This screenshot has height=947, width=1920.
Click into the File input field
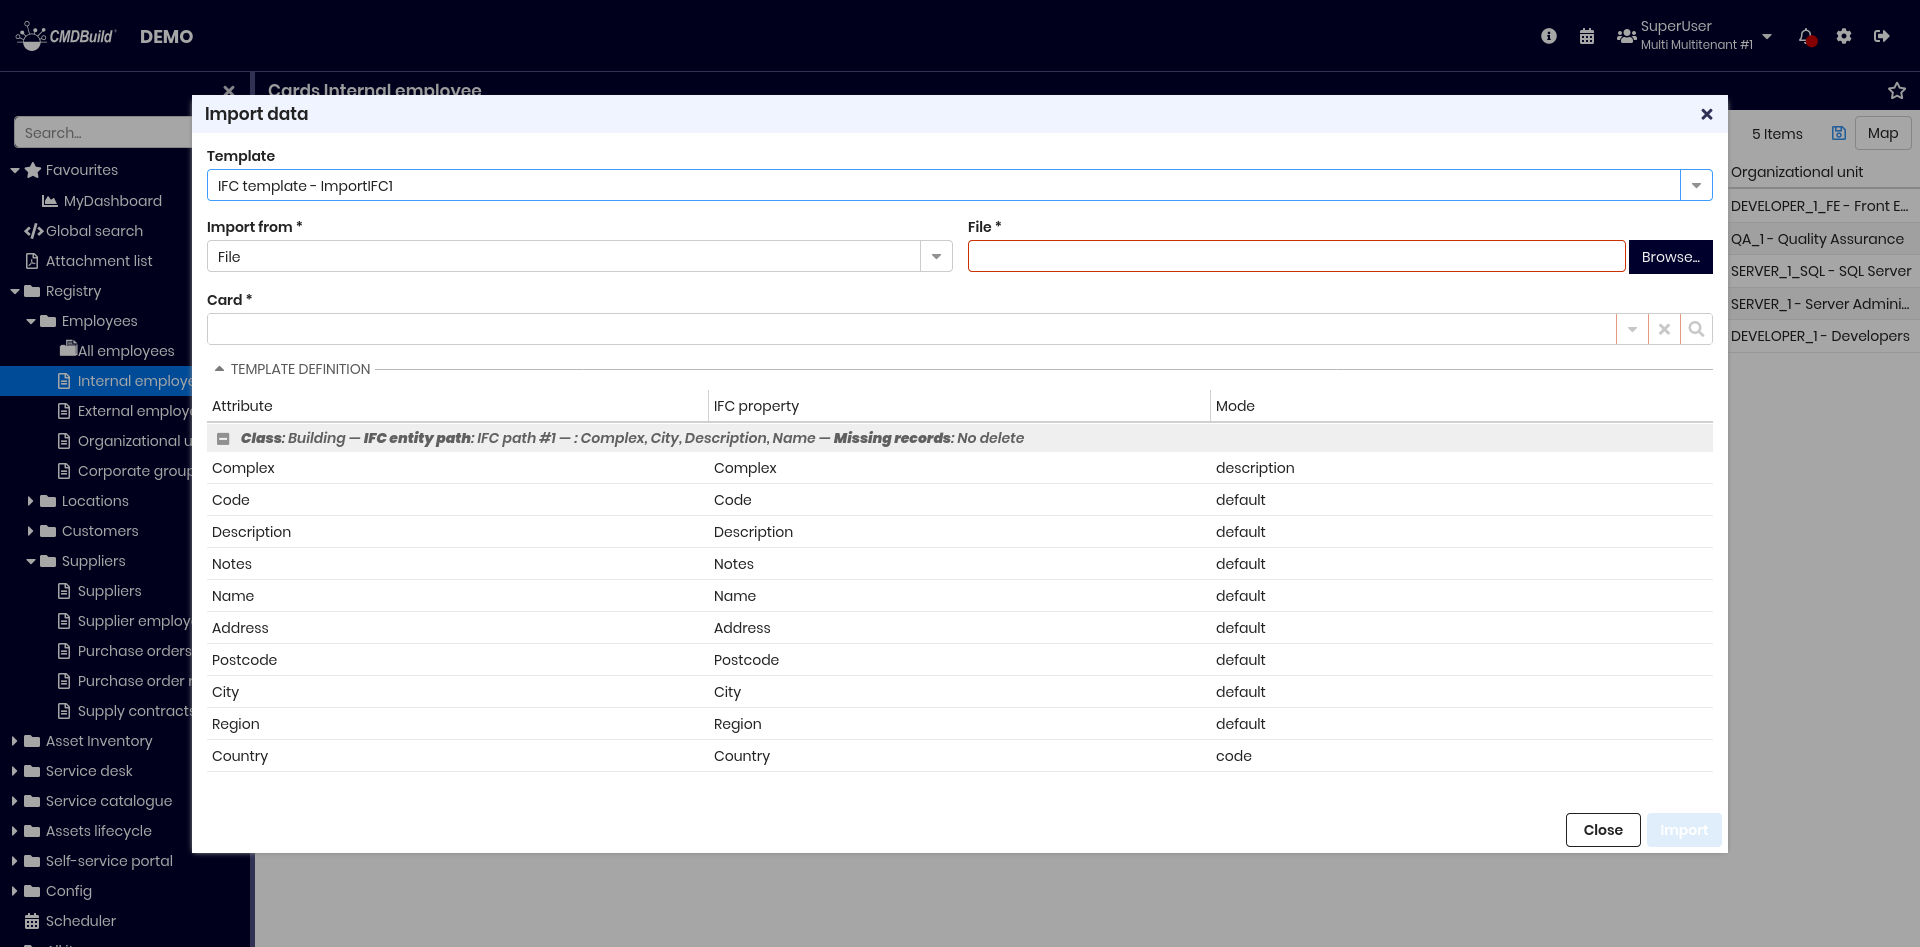point(1296,257)
